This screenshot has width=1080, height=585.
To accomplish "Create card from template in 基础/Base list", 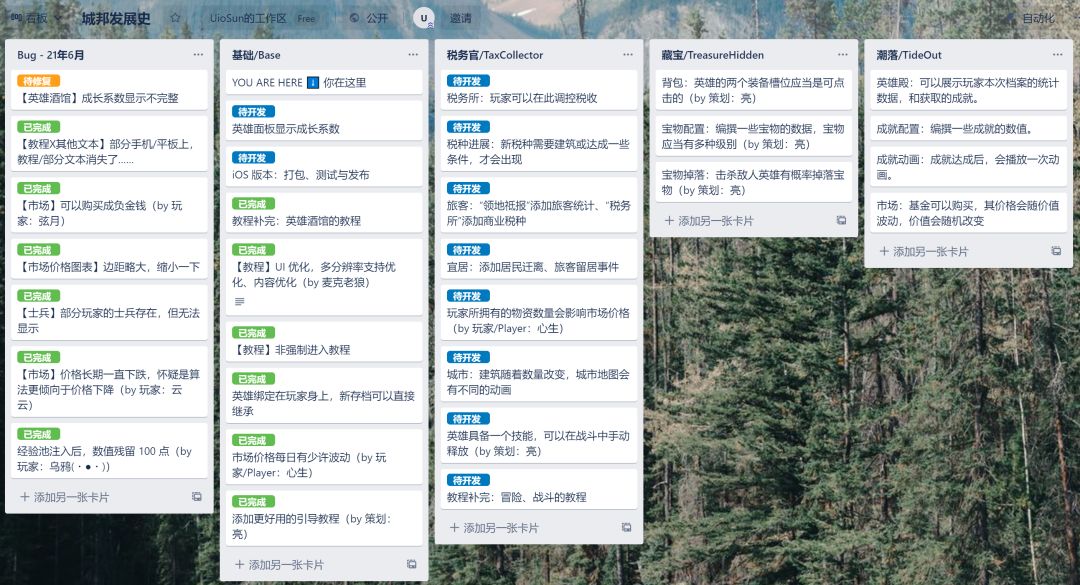I will click(412, 564).
